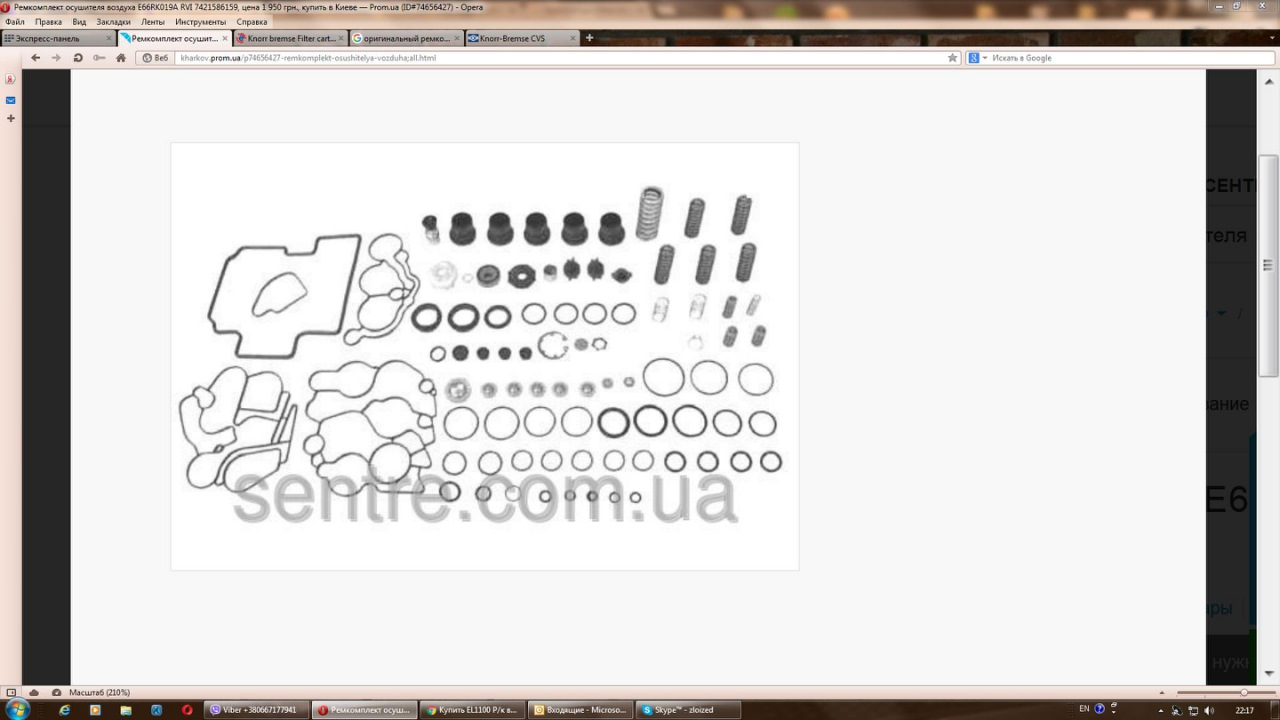The height and width of the screenshot is (720, 1280).
Task: Close the Ремкомплект осушит... tab
Action: 225,38
